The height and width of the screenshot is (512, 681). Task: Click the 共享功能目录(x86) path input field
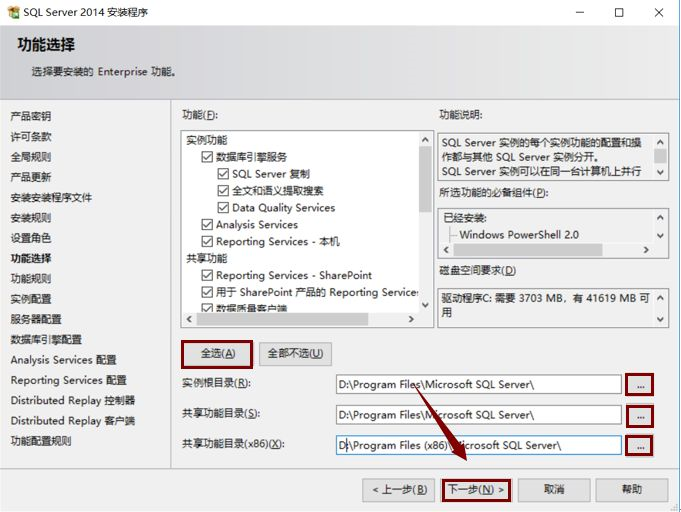coord(479,446)
